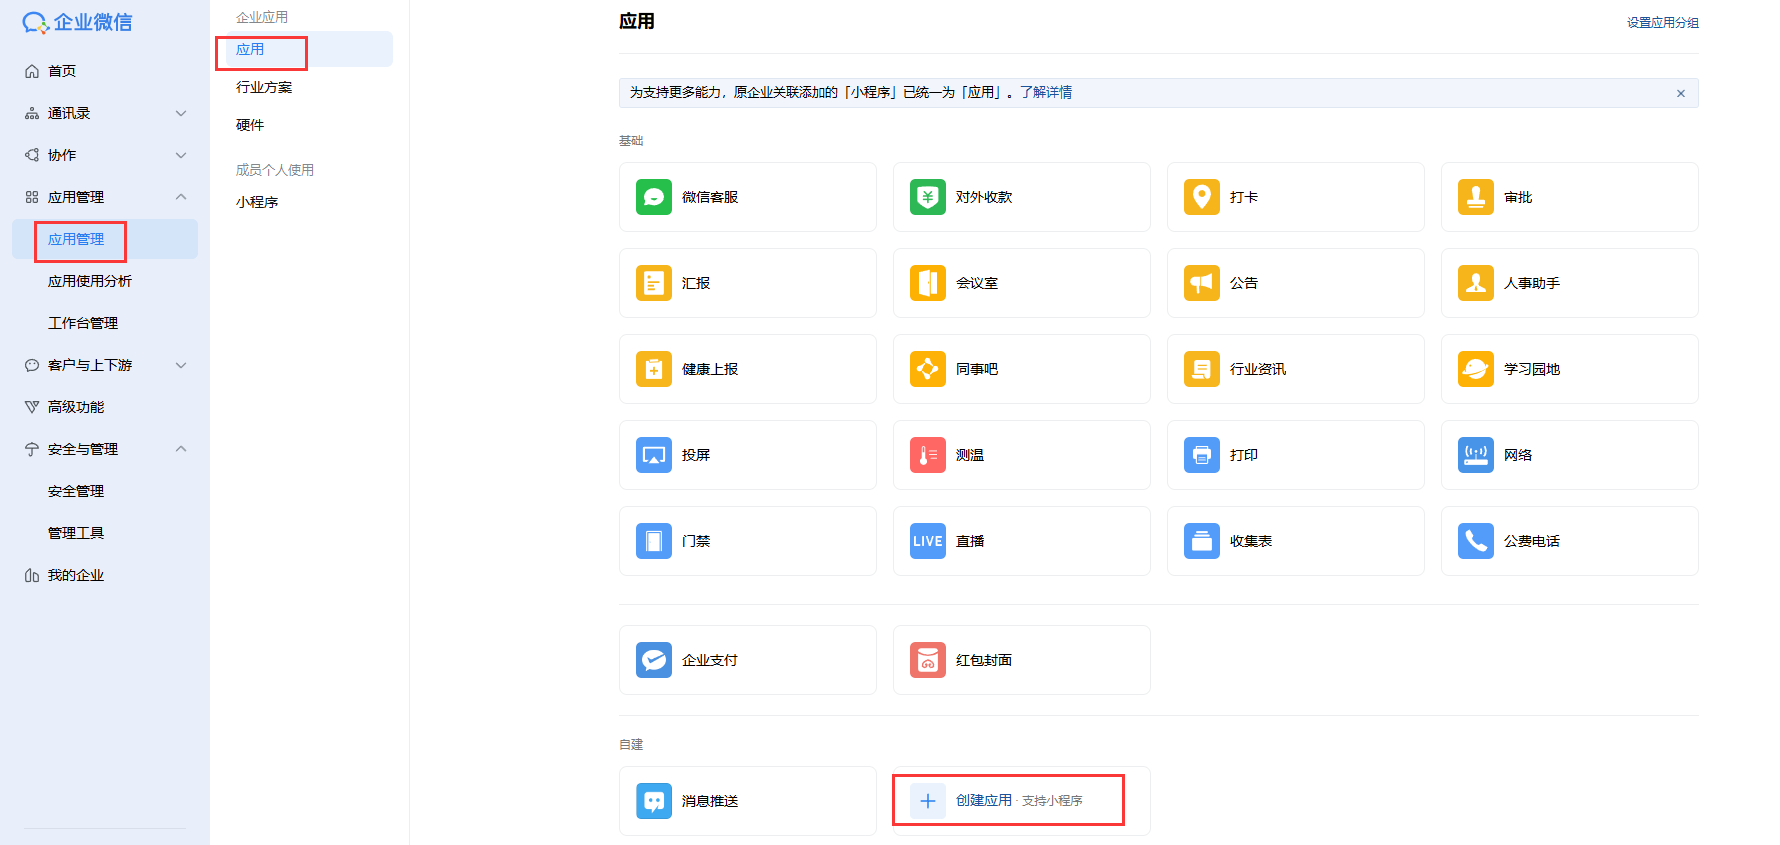1780x845 pixels.
Task: Select the 行业资讯 app icon
Action: [1202, 369]
